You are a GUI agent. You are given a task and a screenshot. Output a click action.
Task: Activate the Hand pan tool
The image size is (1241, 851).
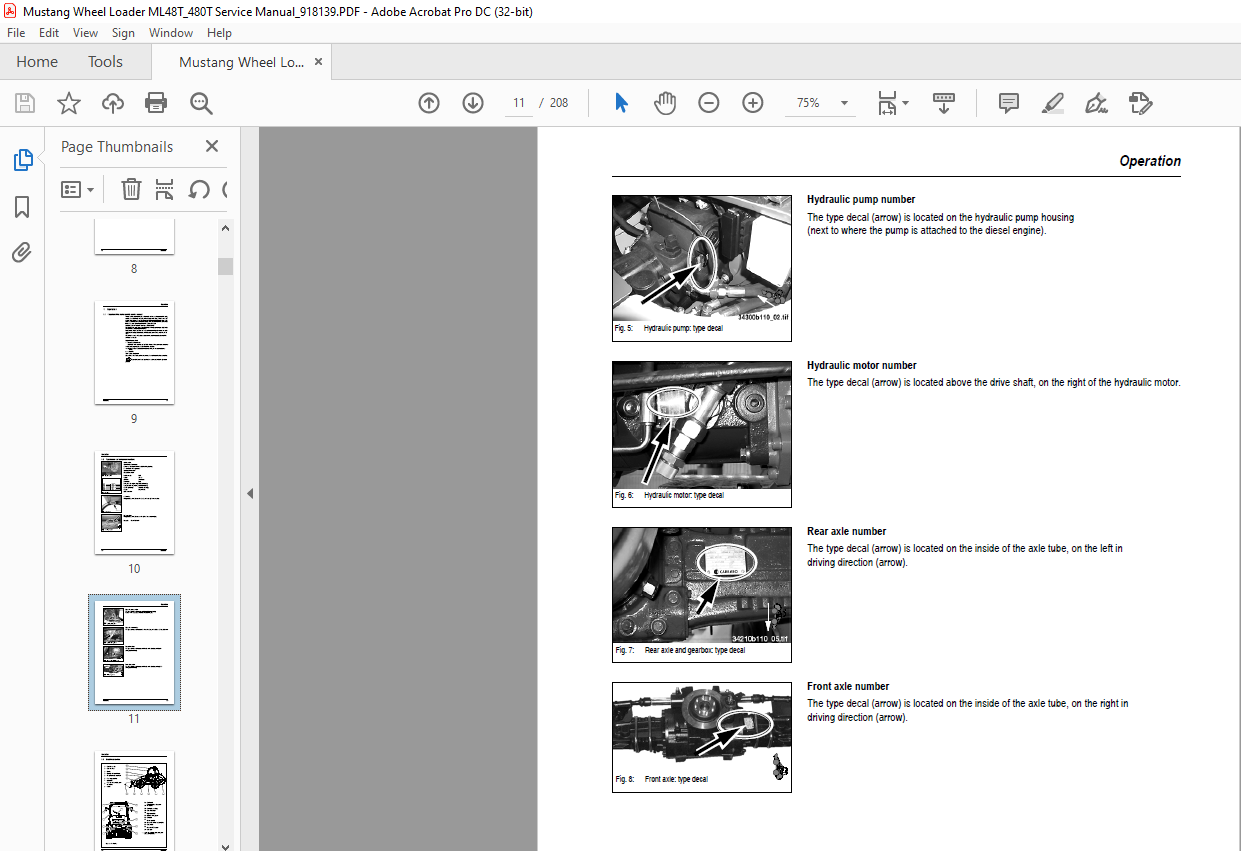click(x=665, y=103)
